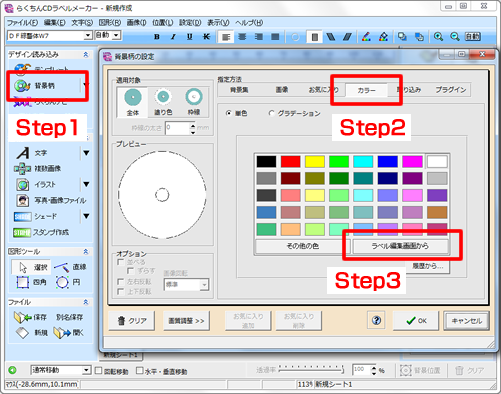Image resolution: width=501 pixels, height=394 pixels.
Task: Click the vertical text toolbar icon
Action: (x=314, y=37)
